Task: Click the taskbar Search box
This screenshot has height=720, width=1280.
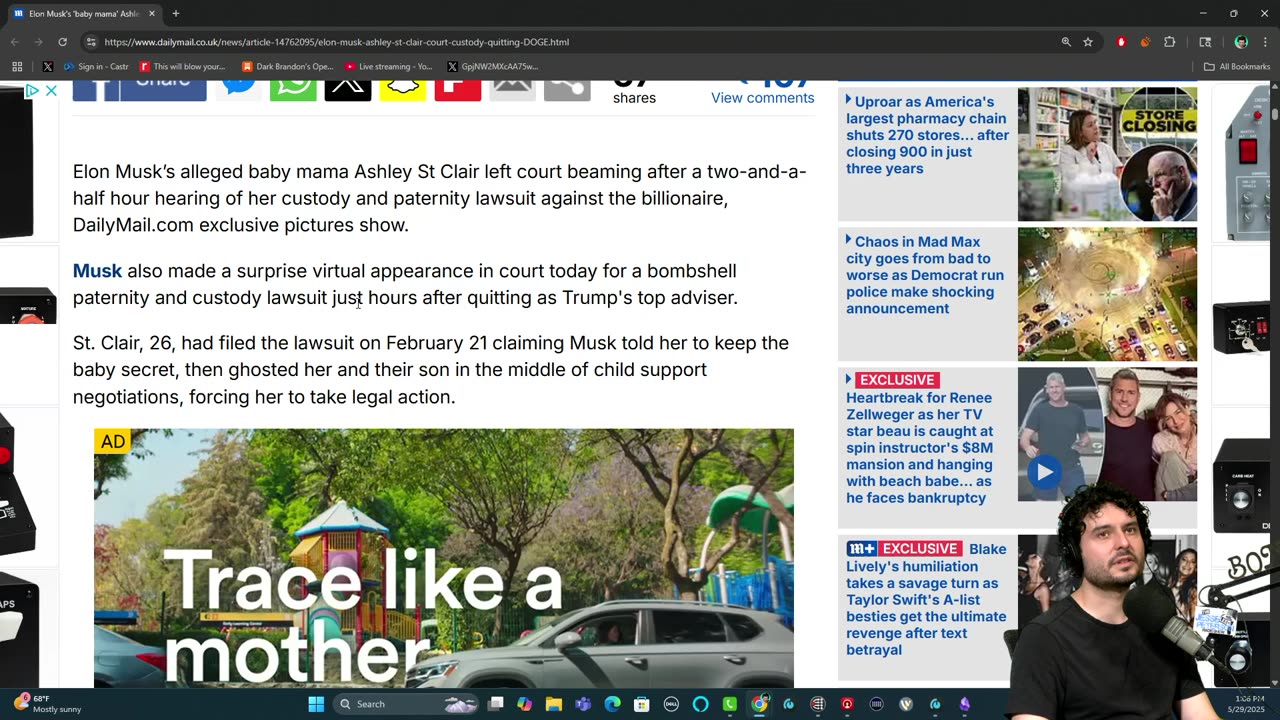Action: [407, 704]
